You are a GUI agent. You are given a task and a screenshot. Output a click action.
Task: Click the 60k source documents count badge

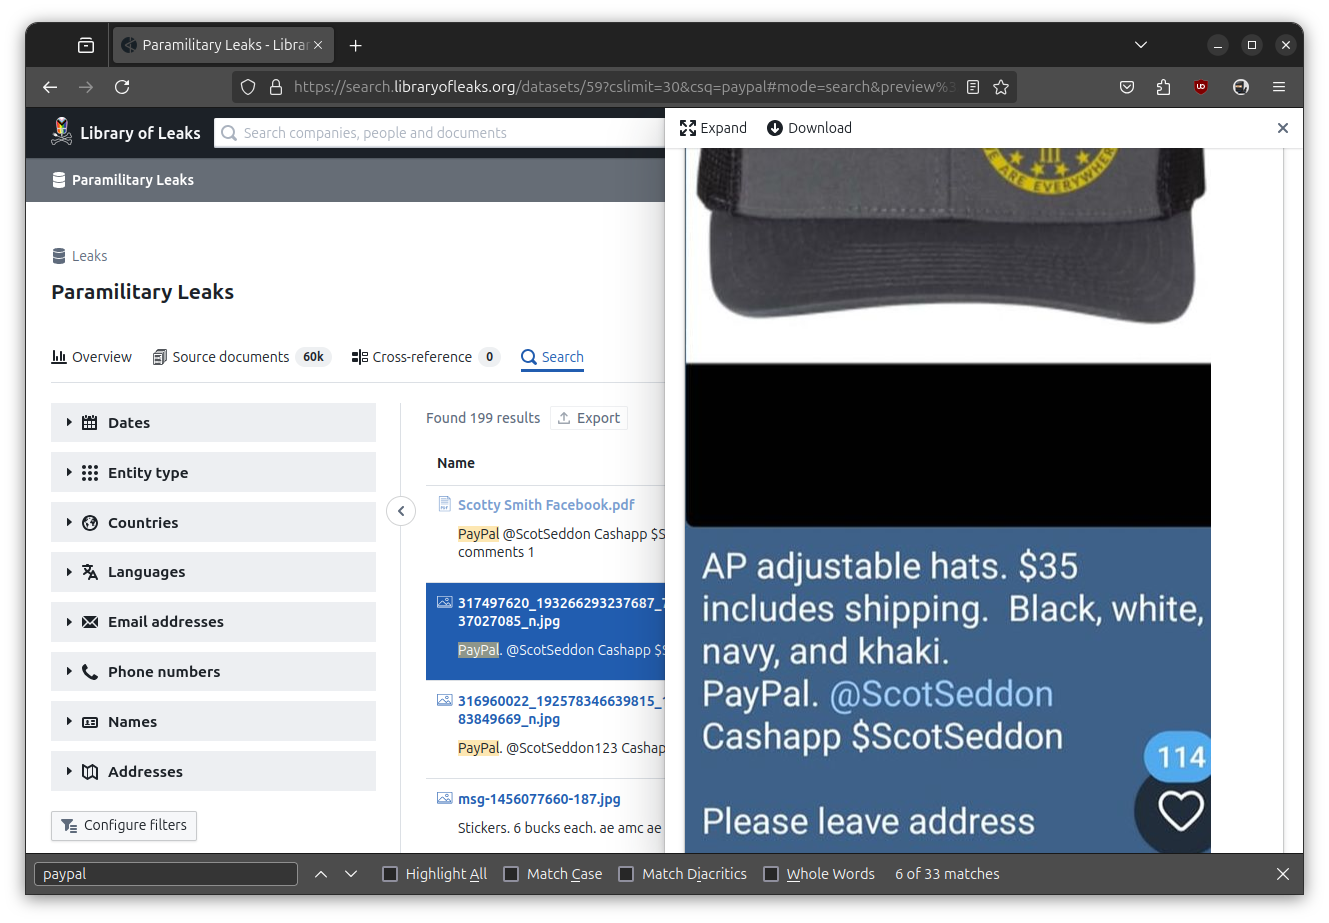click(314, 357)
